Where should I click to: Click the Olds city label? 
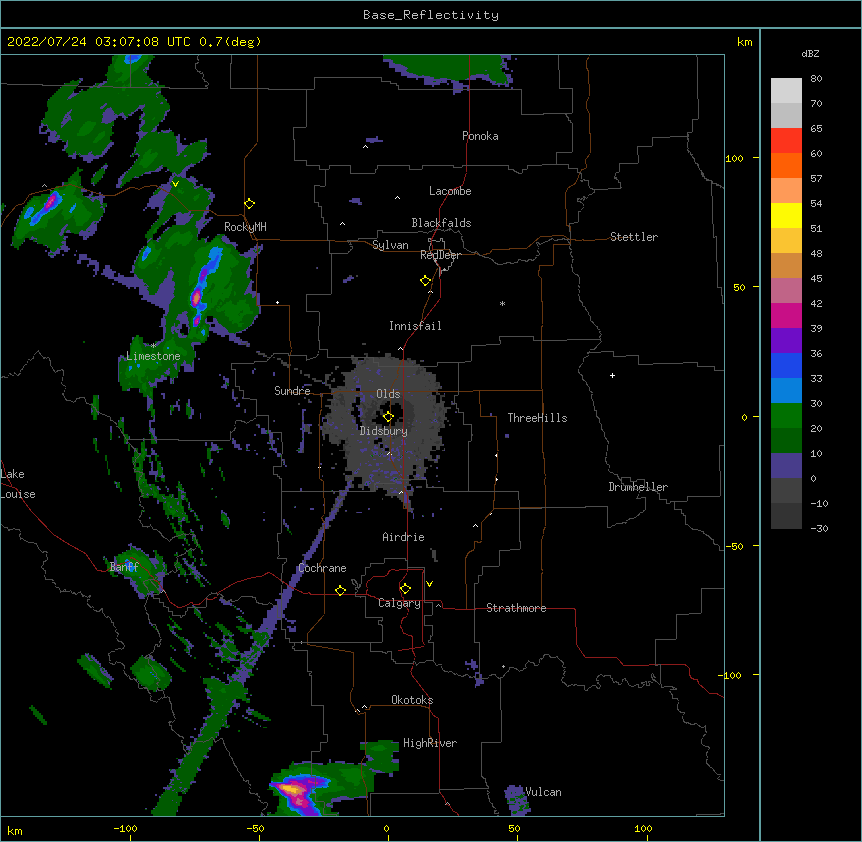[388, 394]
